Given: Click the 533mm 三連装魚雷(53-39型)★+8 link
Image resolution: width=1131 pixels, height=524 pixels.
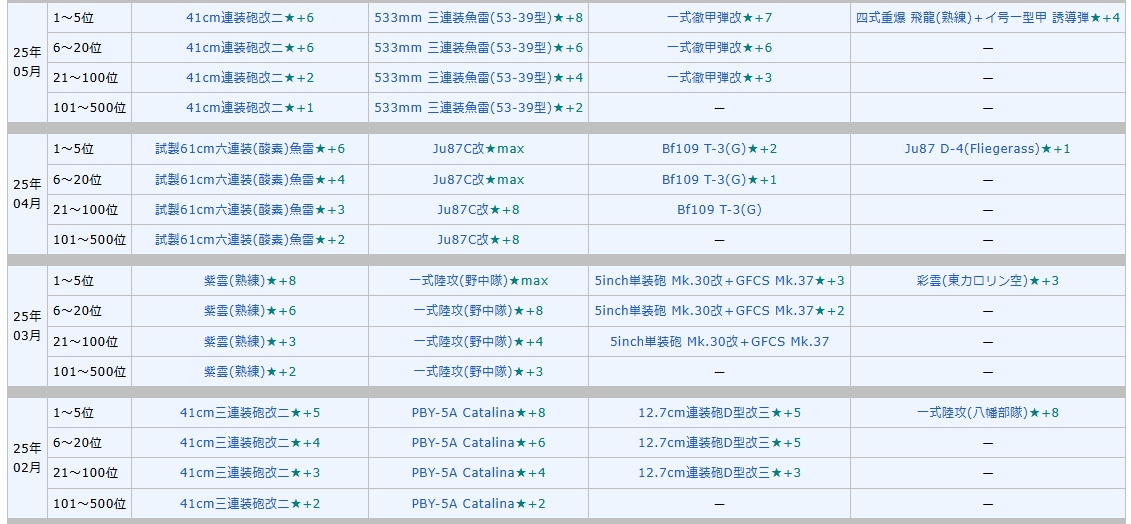Looking at the screenshot, I should (x=478, y=18).
